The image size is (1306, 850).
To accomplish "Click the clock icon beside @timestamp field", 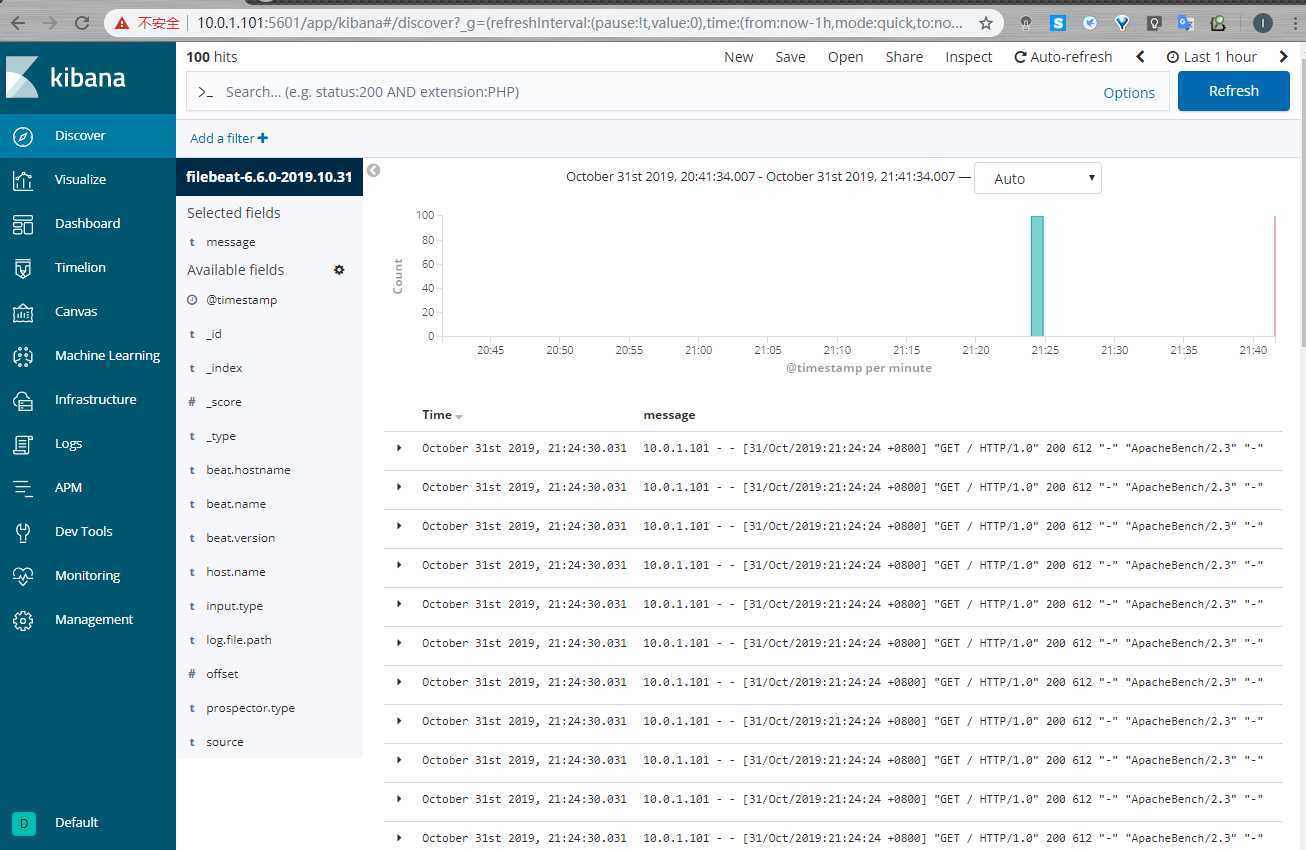I will click(192, 300).
